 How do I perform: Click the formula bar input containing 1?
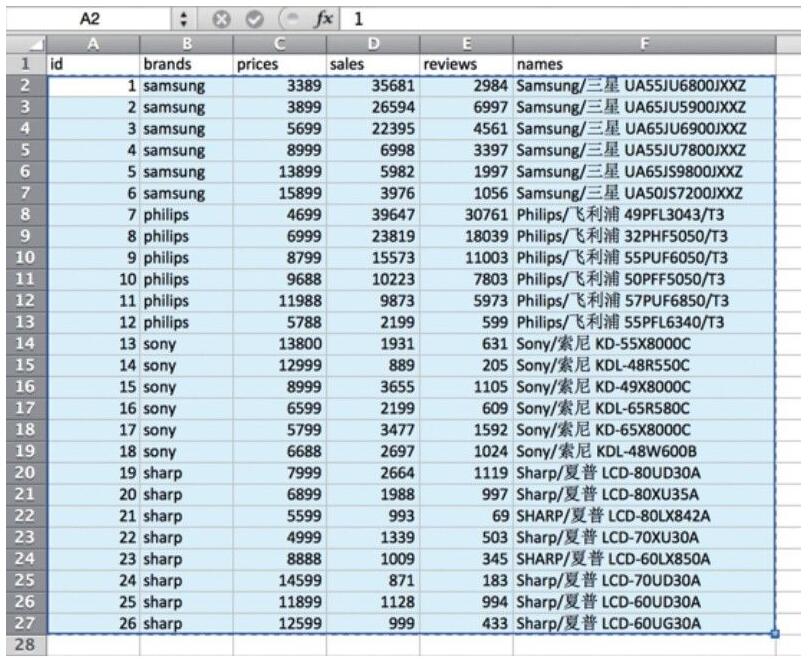[570, 20]
